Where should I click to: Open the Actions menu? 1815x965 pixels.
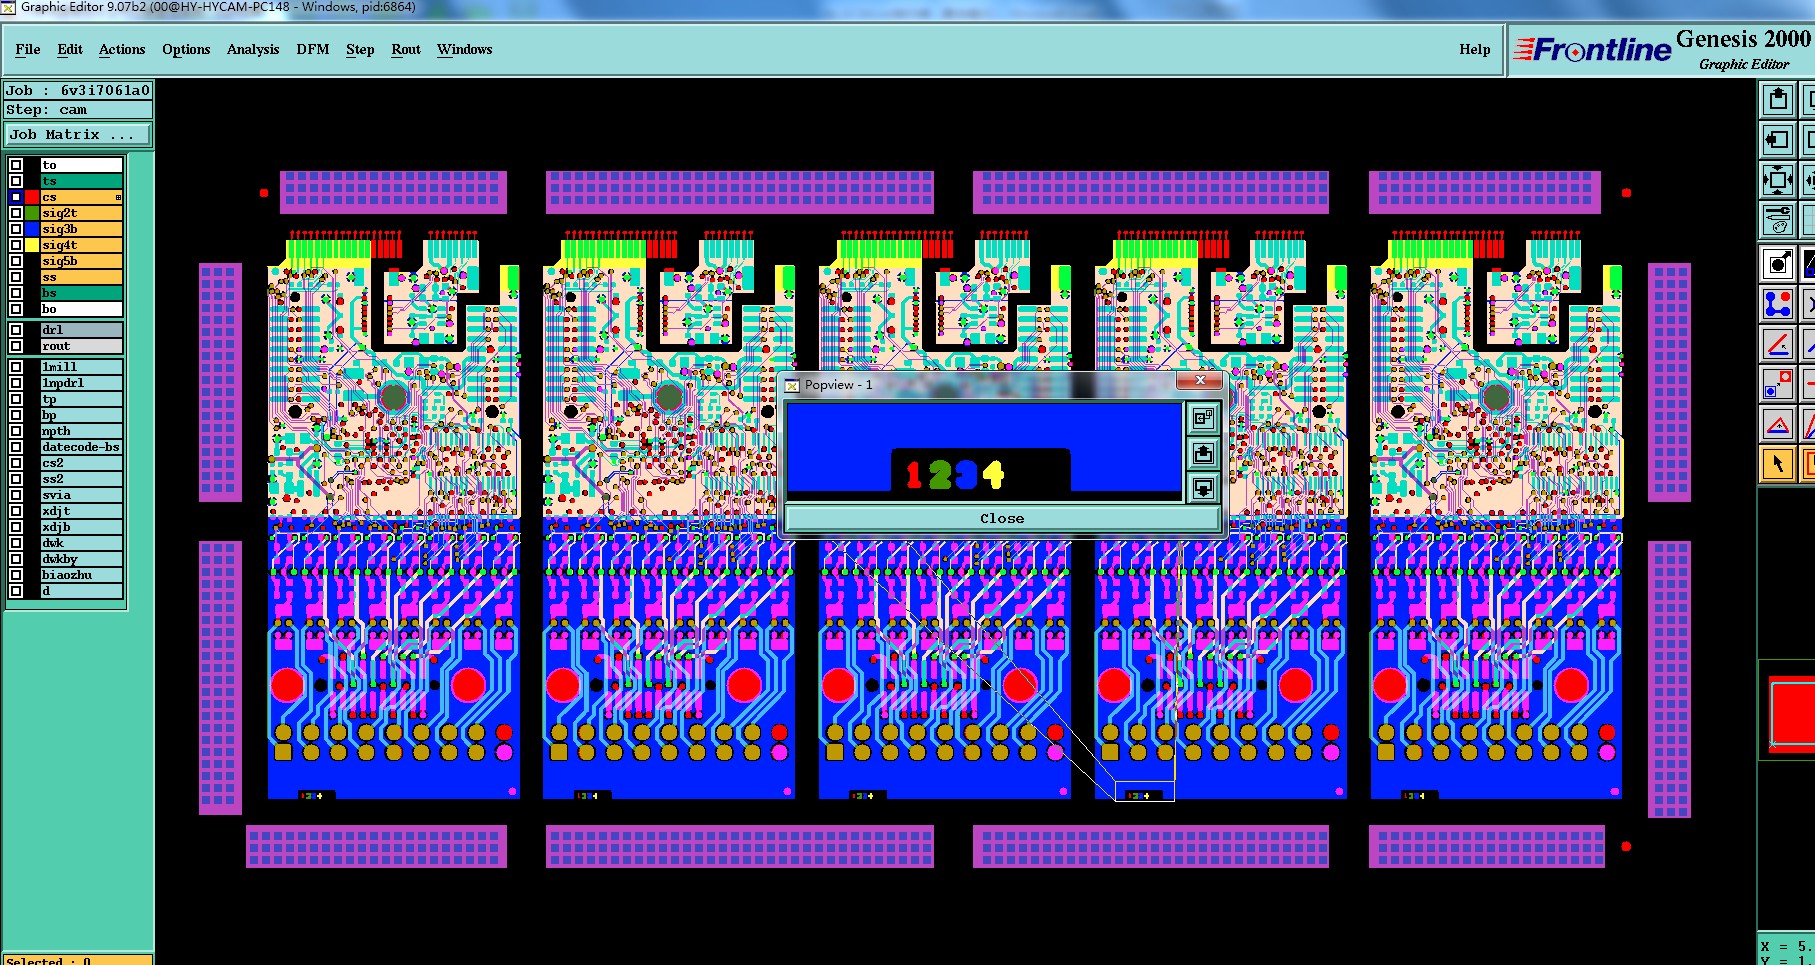click(122, 49)
